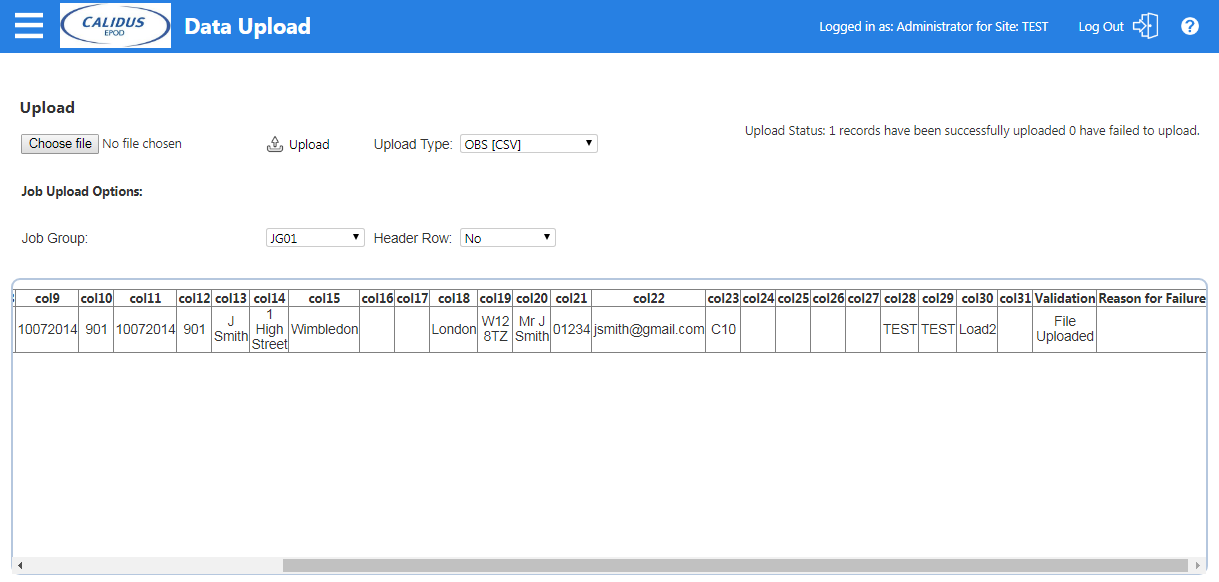
Task: Click the col17 column header
Action: coord(412,298)
